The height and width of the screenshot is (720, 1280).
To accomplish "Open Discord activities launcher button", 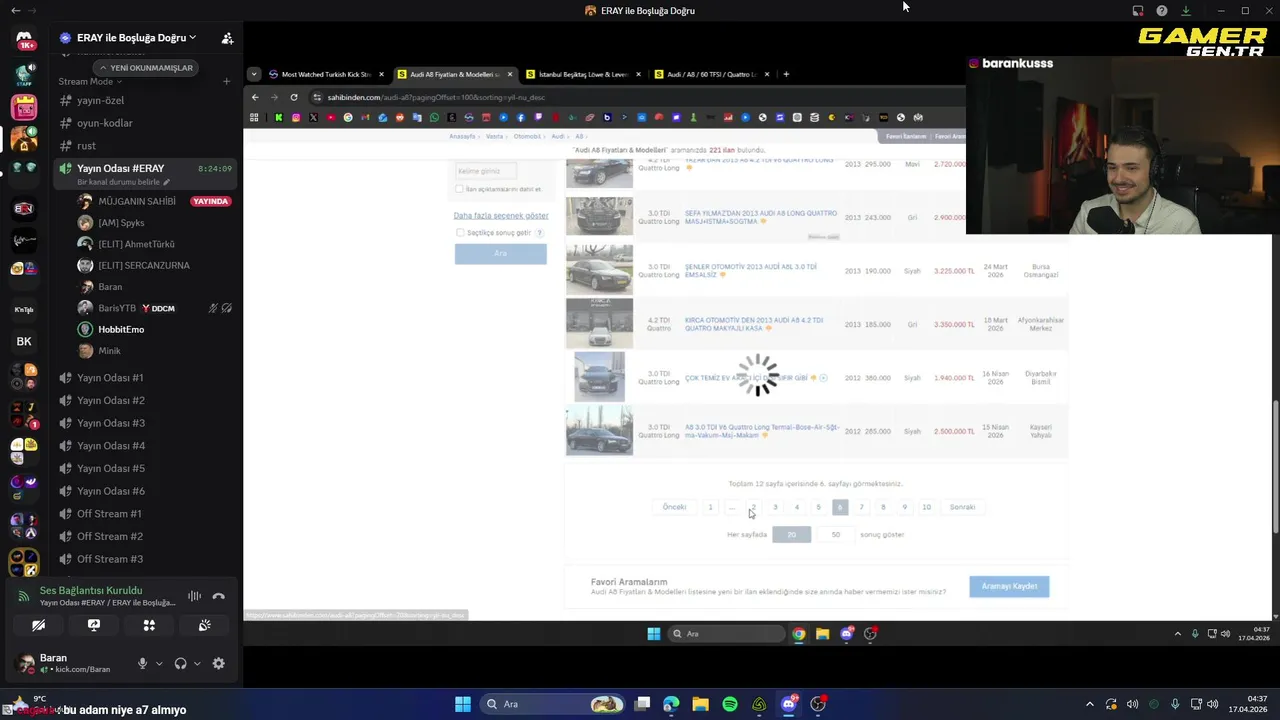I will (x=149, y=625).
